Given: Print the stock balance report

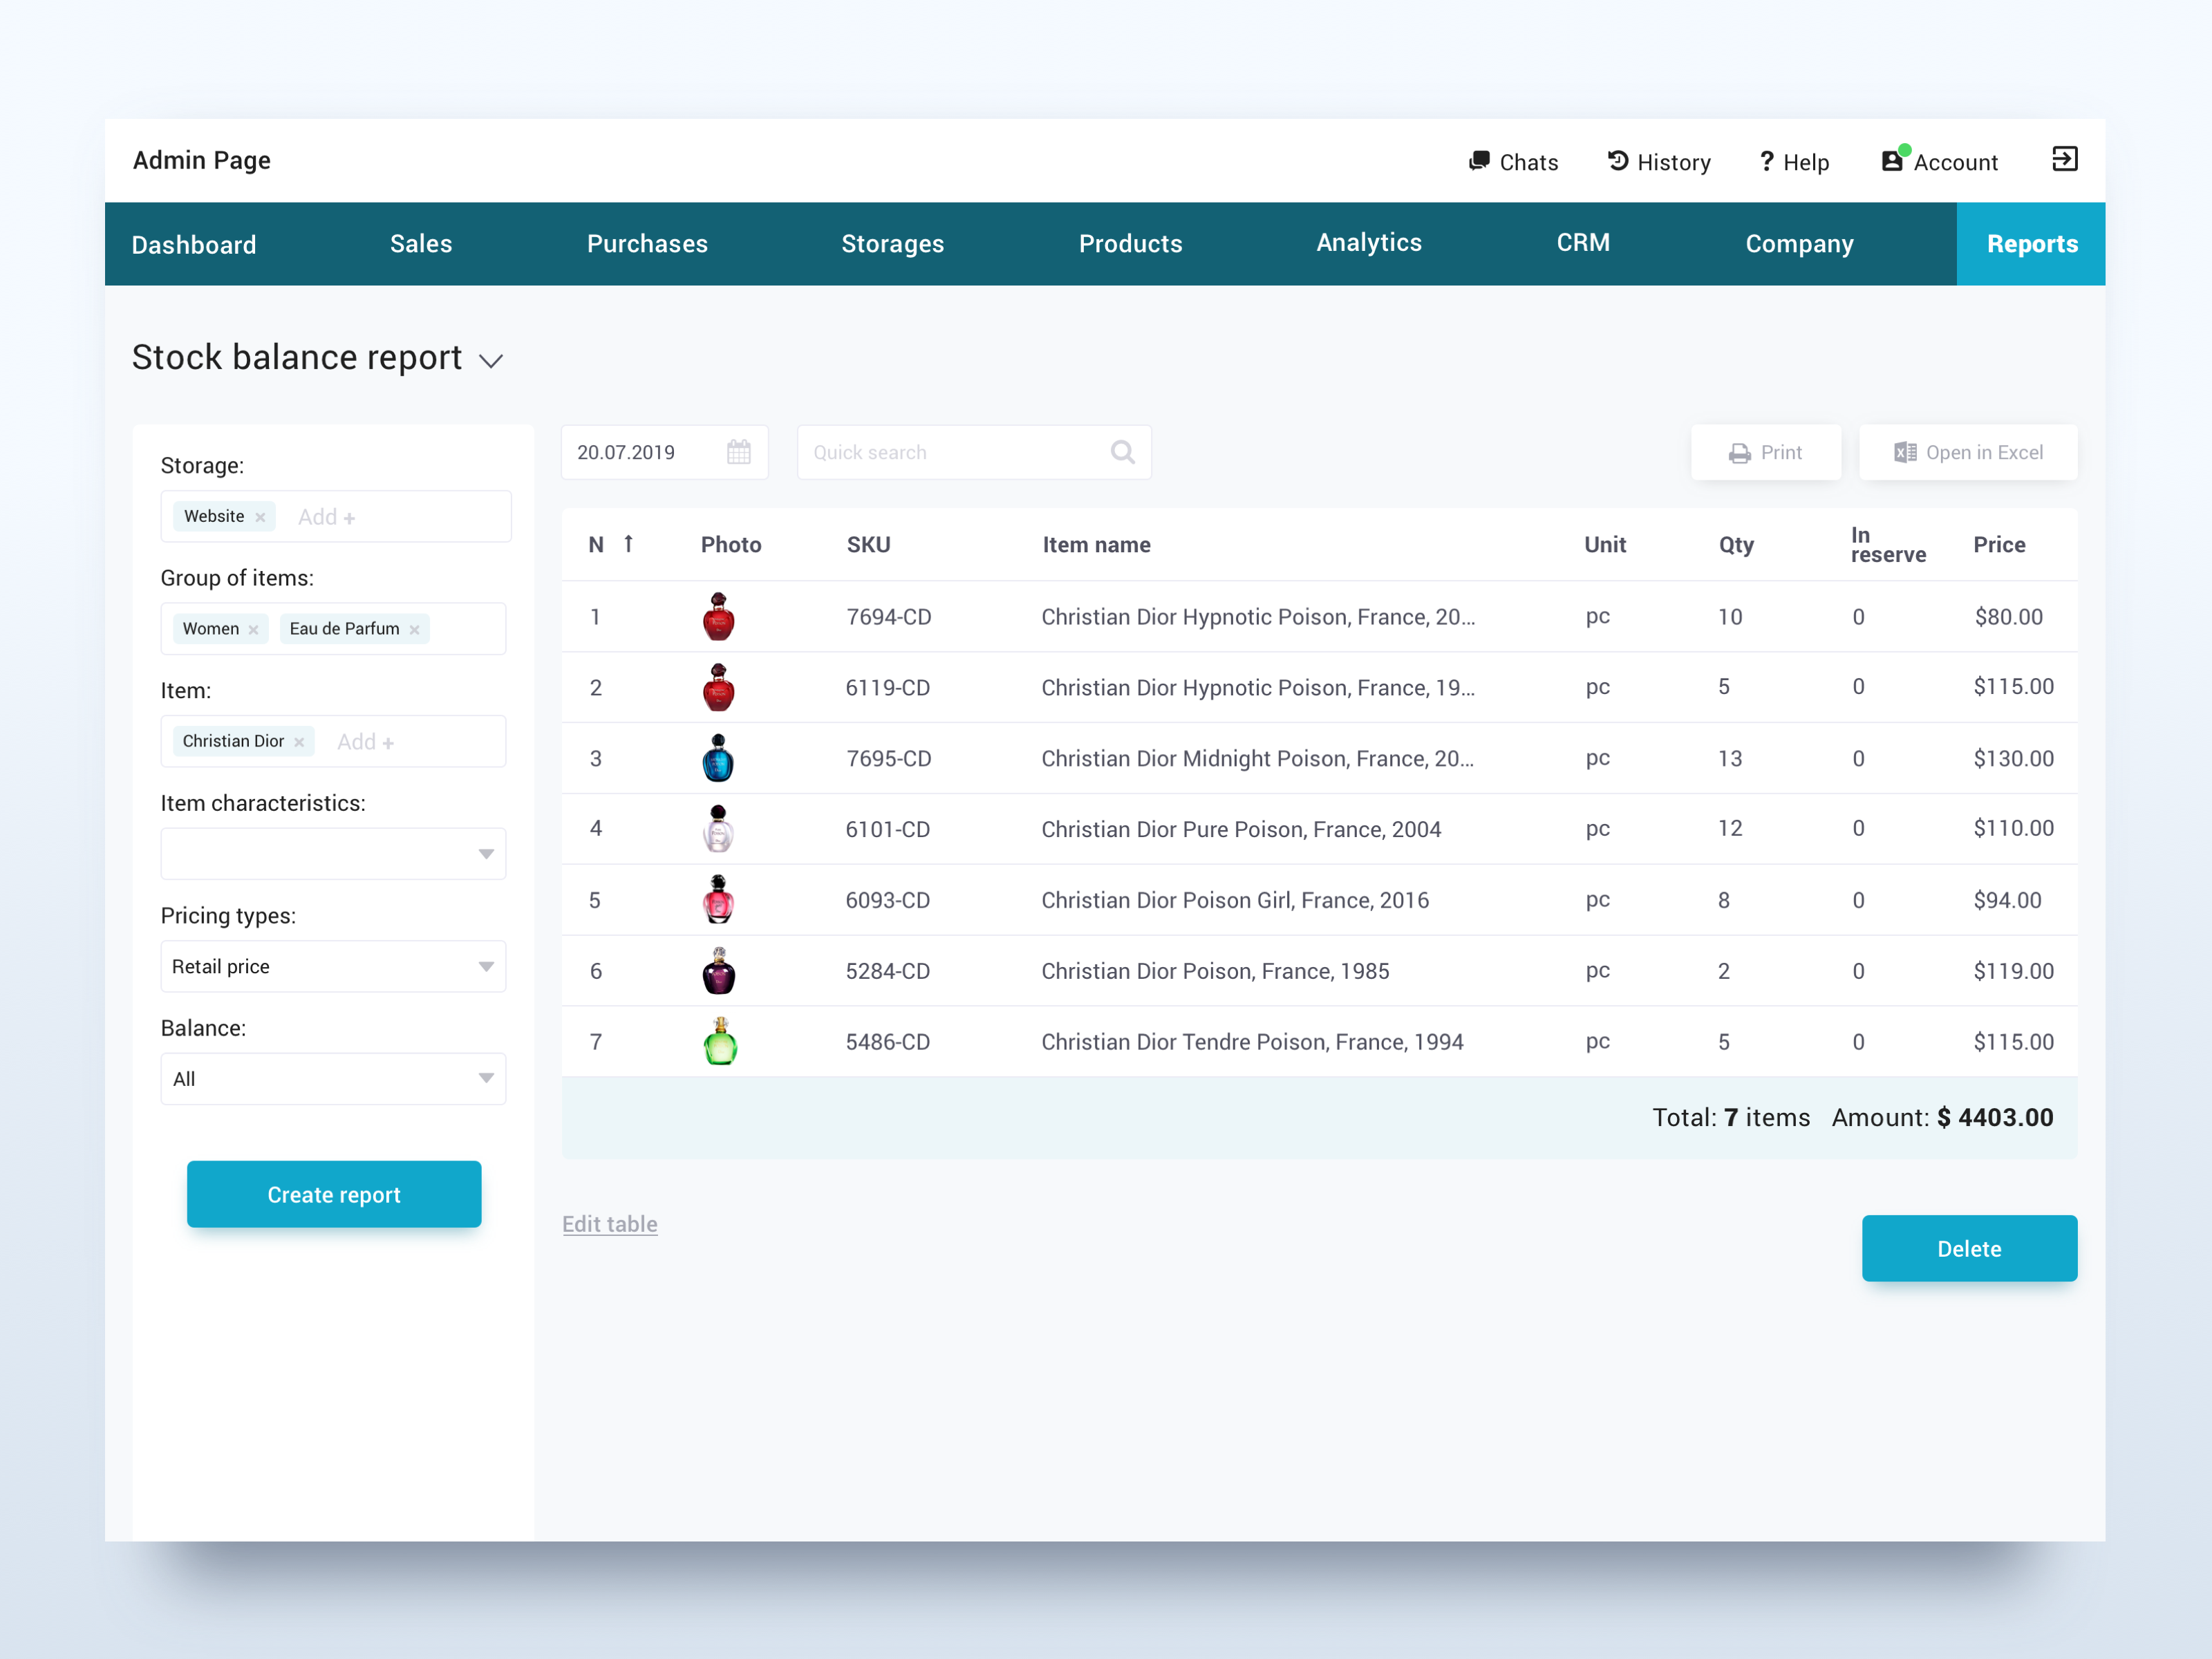Looking at the screenshot, I should 1765,452.
